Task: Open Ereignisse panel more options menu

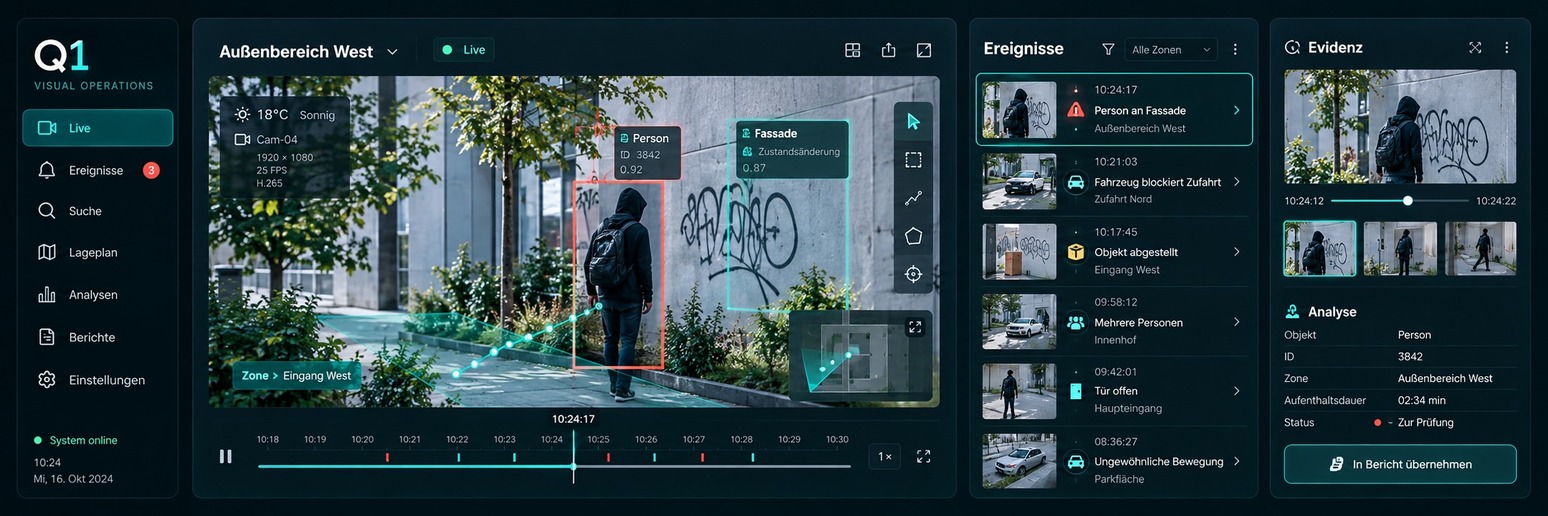Action: tap(1235, 49)
